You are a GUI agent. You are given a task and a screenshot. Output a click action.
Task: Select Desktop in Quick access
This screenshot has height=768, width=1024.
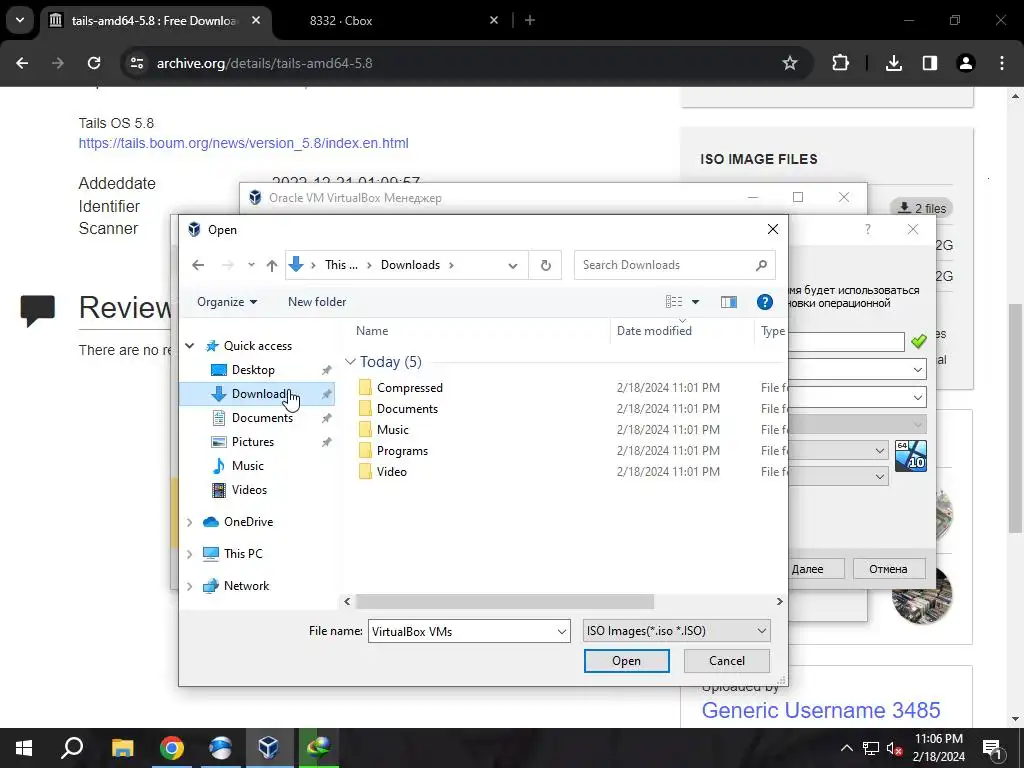point(253,370)
